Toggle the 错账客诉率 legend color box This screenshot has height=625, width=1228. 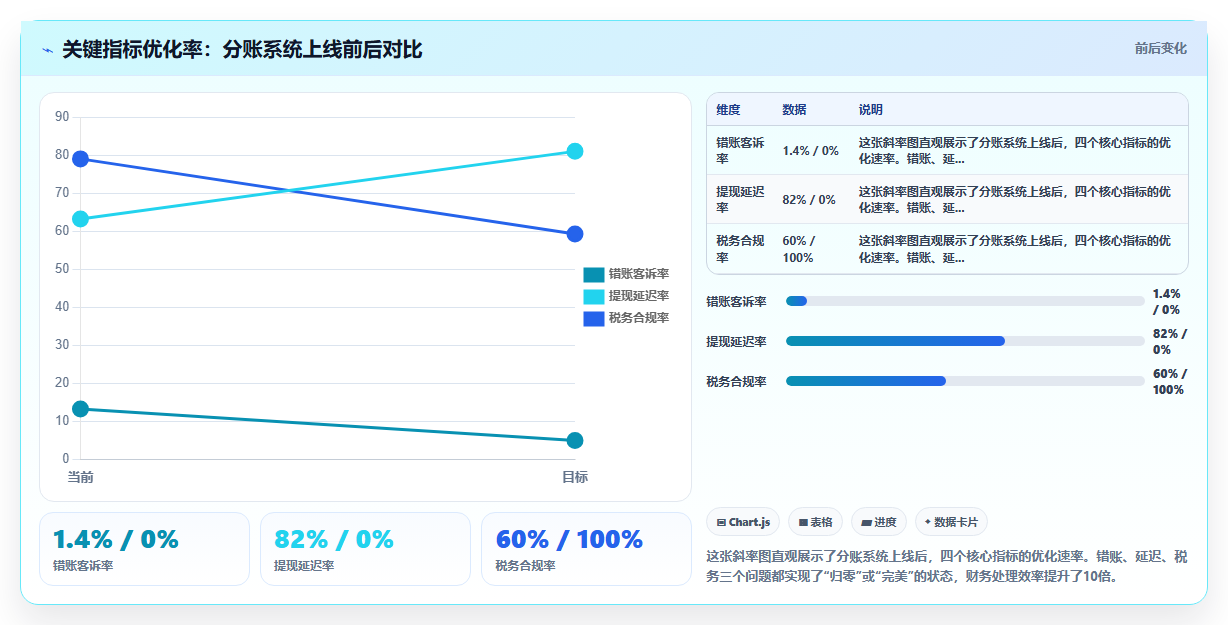(x=594, y=274)
